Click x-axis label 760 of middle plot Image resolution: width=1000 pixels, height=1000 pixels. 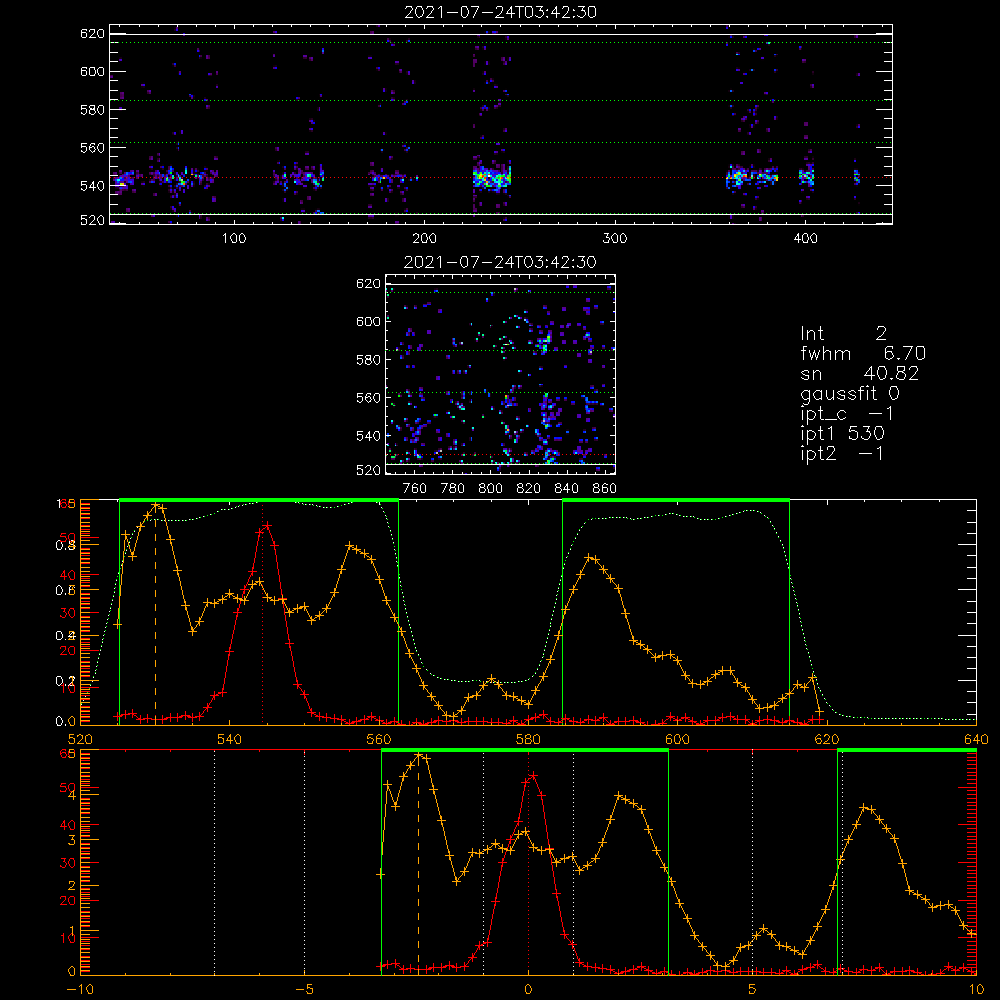click(x=415, y=489)
